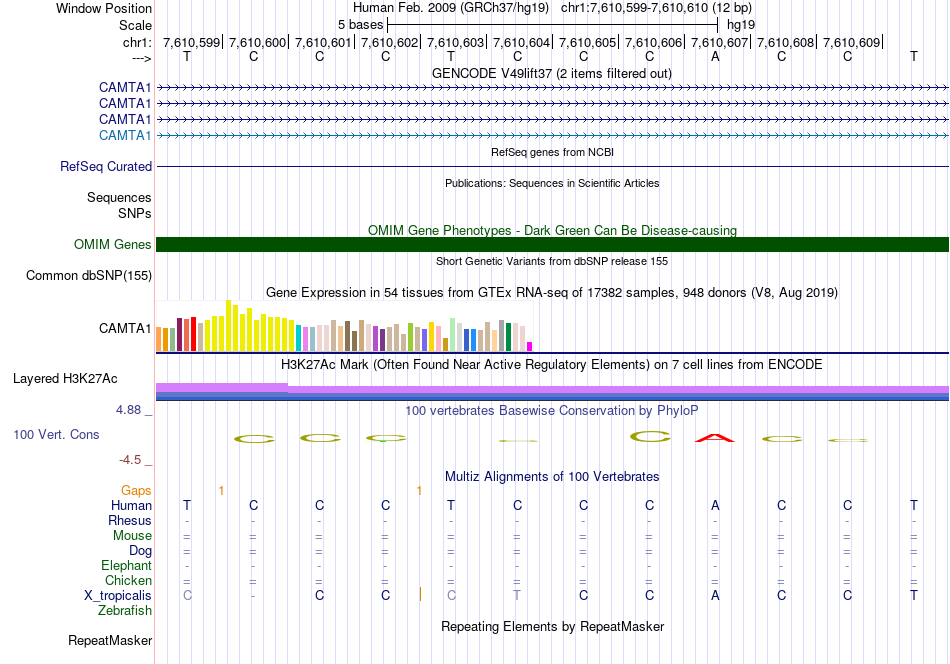Click the purple H3K27Ac signal band

click(552, 389)
